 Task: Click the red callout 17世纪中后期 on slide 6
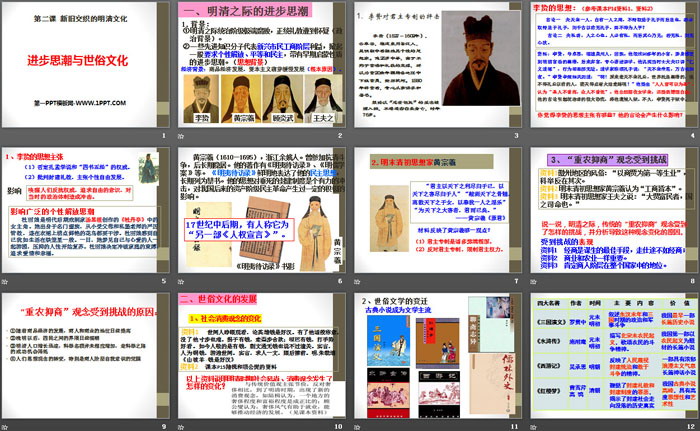tap(240, 232)
